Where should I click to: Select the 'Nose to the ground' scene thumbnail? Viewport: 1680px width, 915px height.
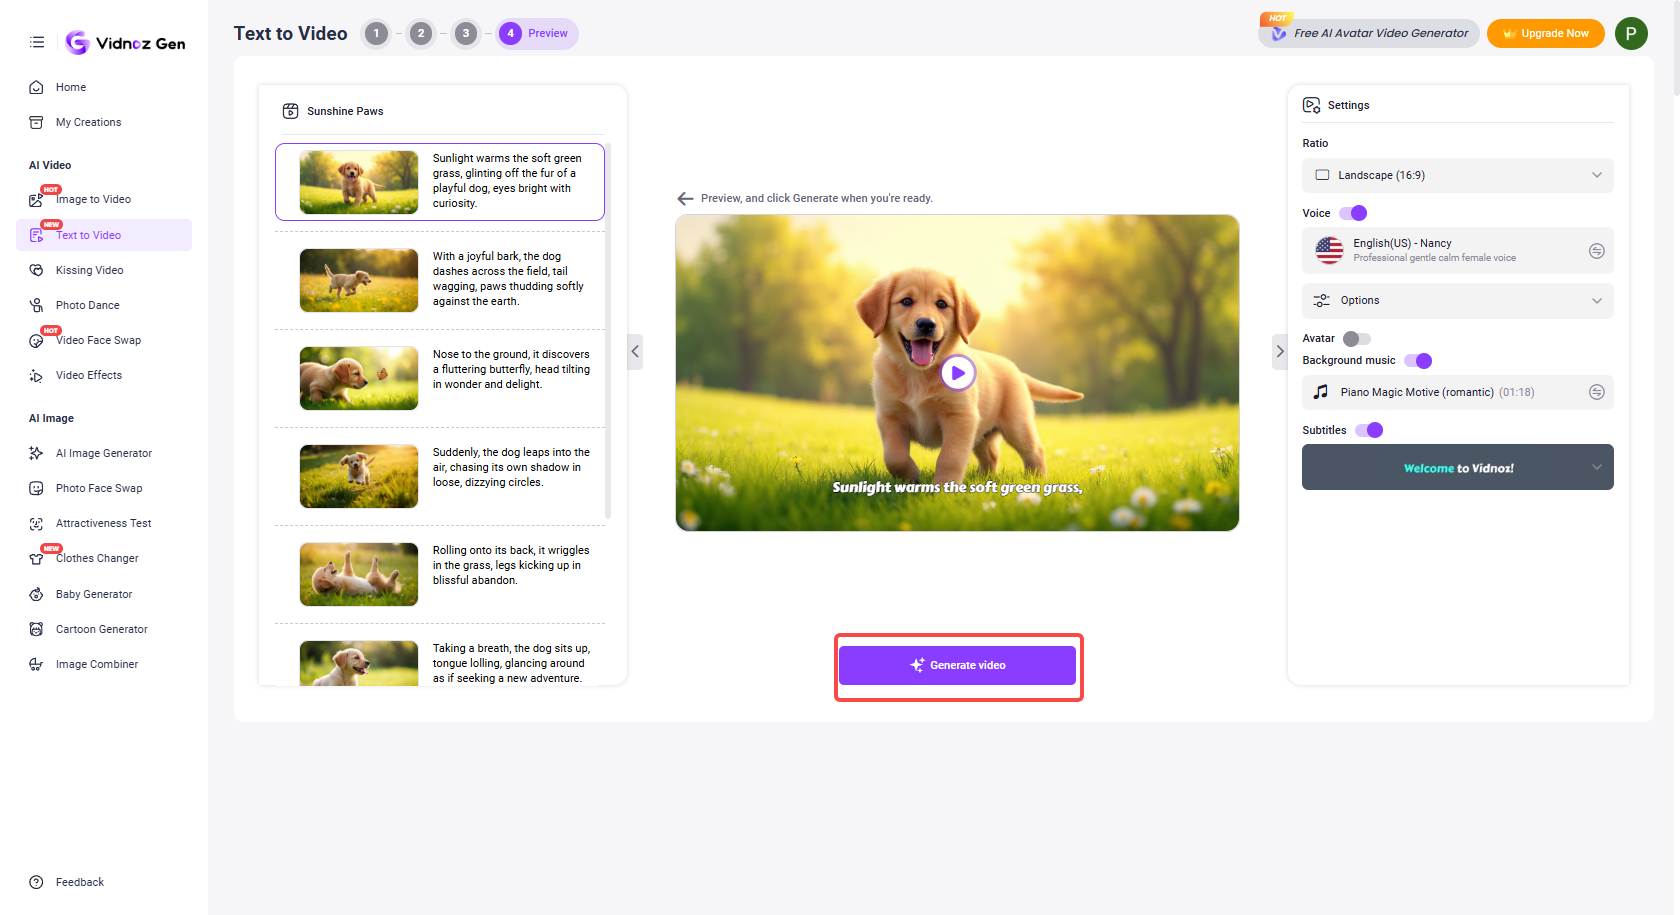click(359, 378)
